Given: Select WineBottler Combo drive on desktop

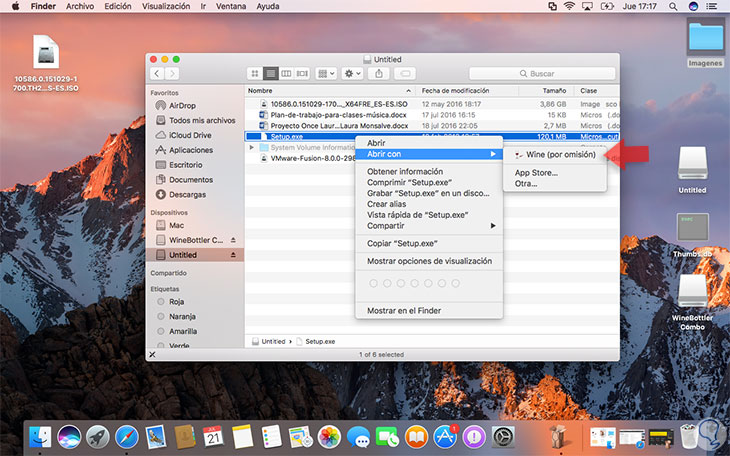Looking at the screenshot, I should (x=692, y=302).
